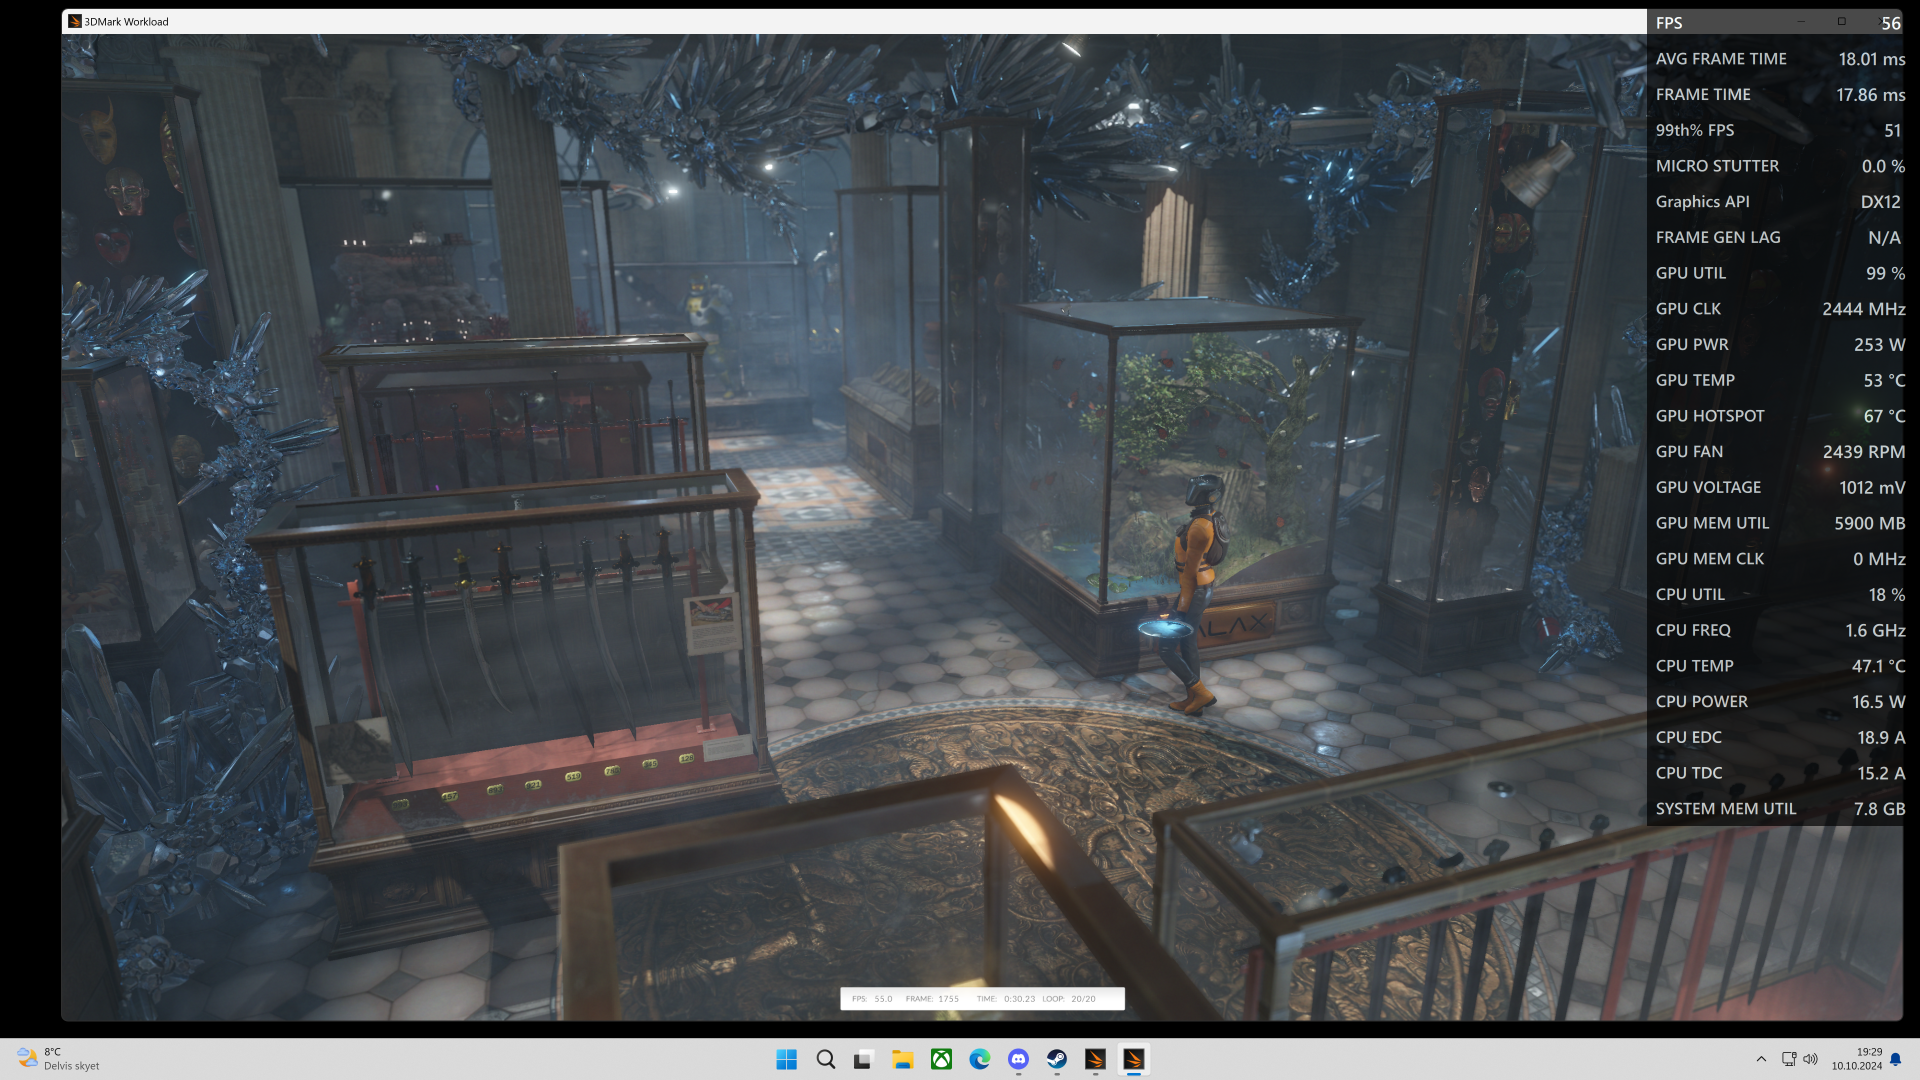
Task: Minimize the 3DMark Workload window
Action: pos(1801,21)
